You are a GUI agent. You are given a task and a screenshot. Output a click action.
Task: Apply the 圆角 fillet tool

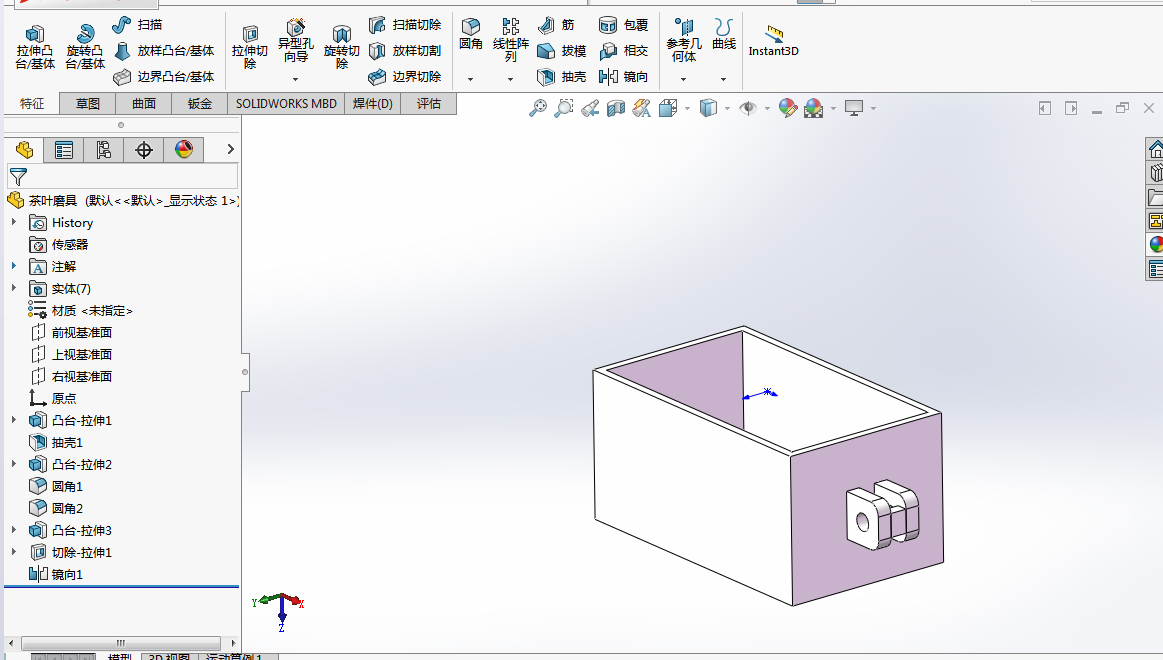click(x=471, y=35)
